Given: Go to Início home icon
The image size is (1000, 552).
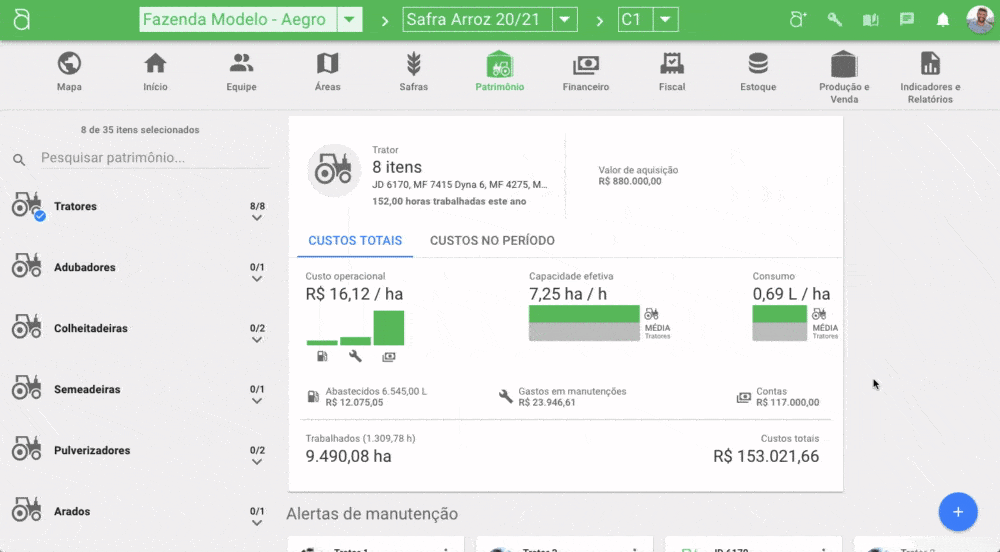Looking at the screenshot, I should coord(155,65).
